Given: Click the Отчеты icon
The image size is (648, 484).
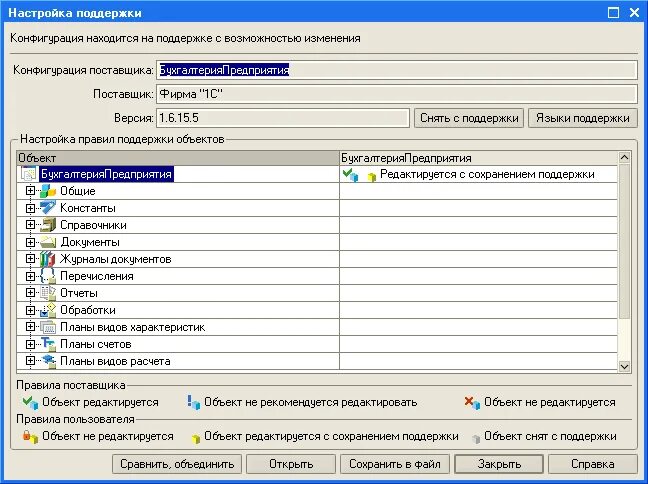Looking at the screenshot, I should point(48,293).
